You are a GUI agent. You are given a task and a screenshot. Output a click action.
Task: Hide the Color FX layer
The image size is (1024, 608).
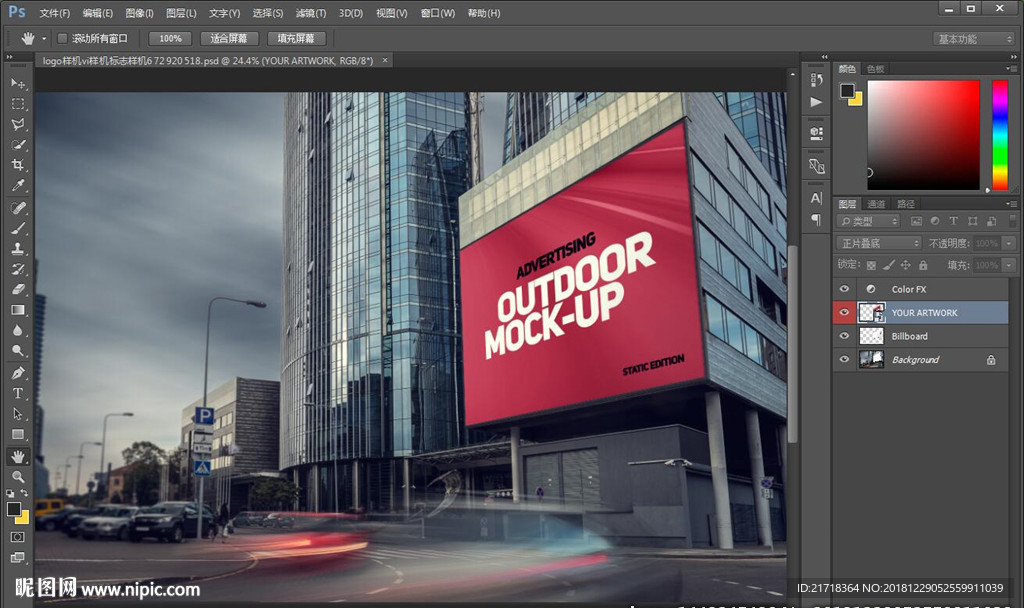tap(844, 289)
